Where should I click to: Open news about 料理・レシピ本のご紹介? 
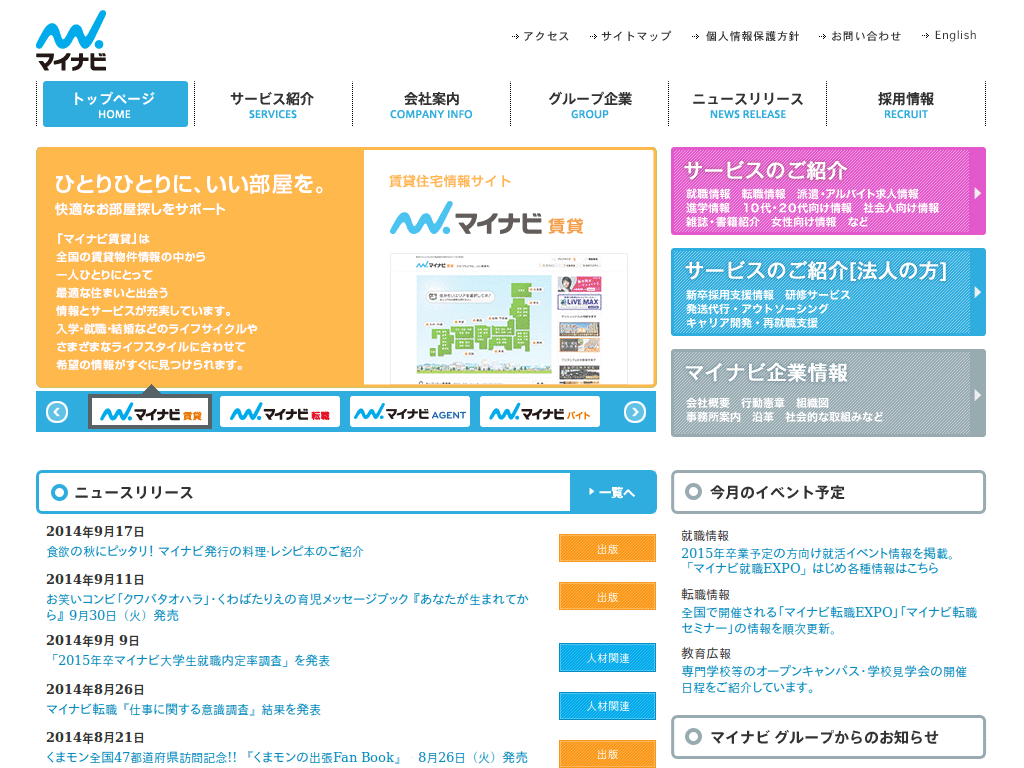(x=204, y=551)
